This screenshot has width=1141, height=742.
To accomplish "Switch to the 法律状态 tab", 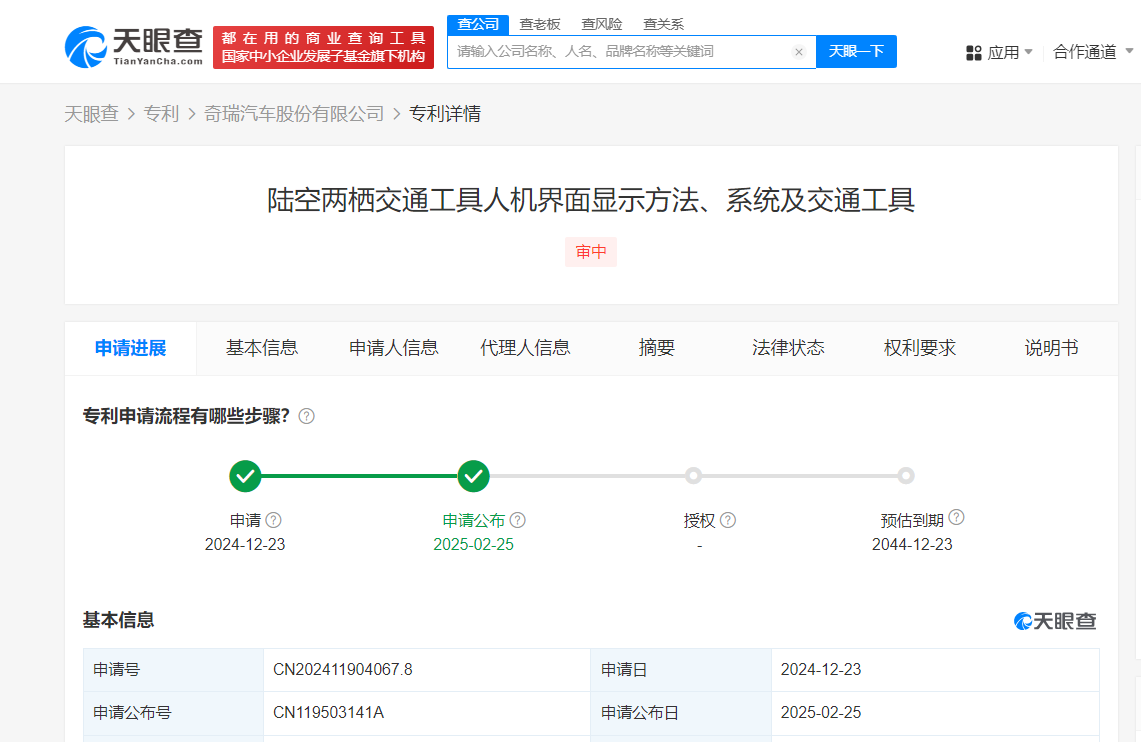I will click(x=788, y=348).
